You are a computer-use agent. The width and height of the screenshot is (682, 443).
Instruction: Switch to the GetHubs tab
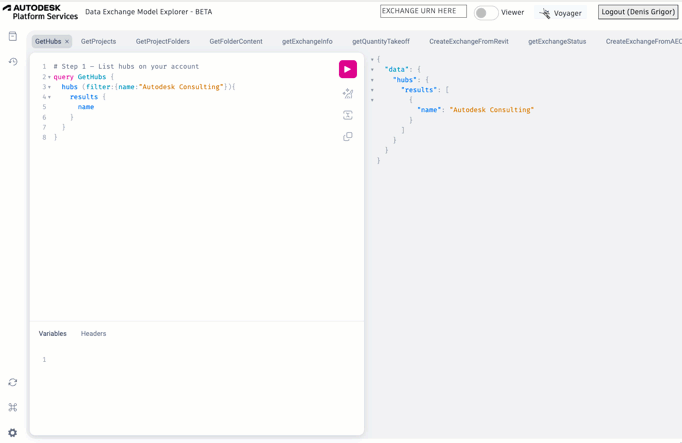pyautogui.click(x=48, y=41)
